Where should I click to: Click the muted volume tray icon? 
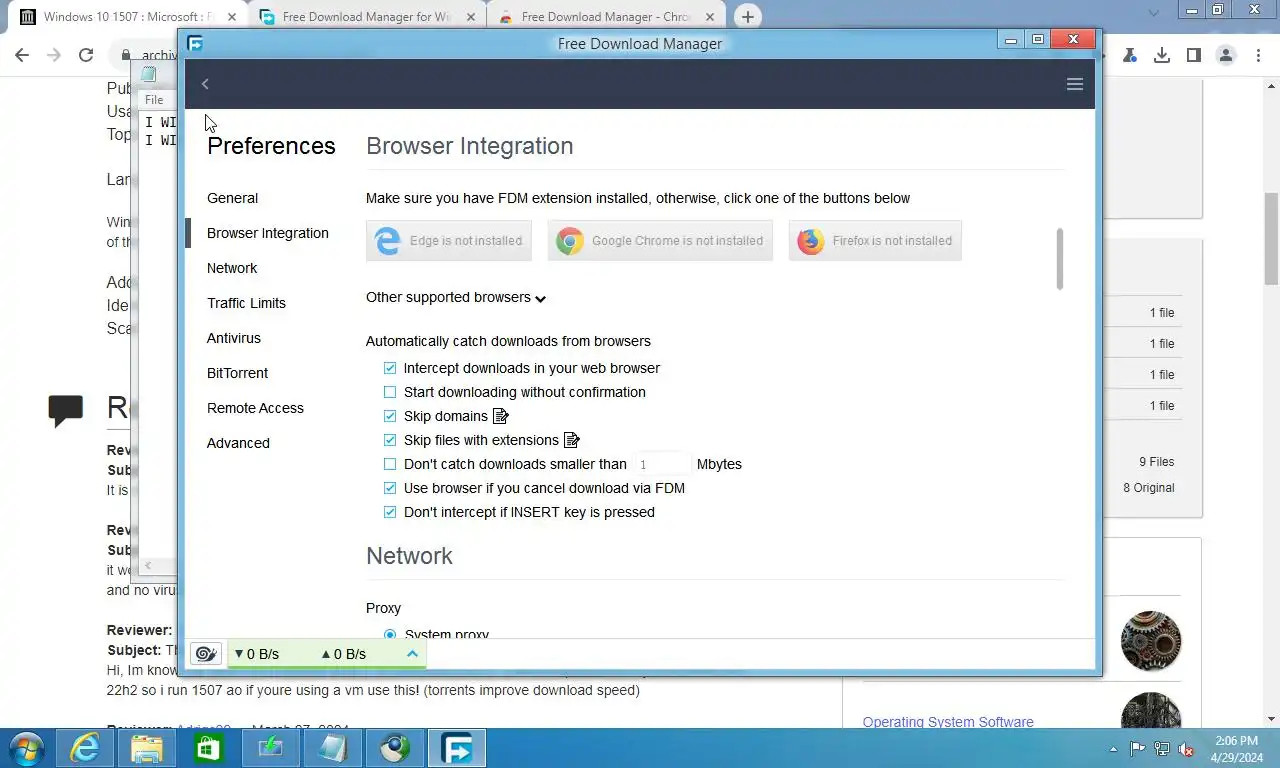click(x=1187, y=749)
